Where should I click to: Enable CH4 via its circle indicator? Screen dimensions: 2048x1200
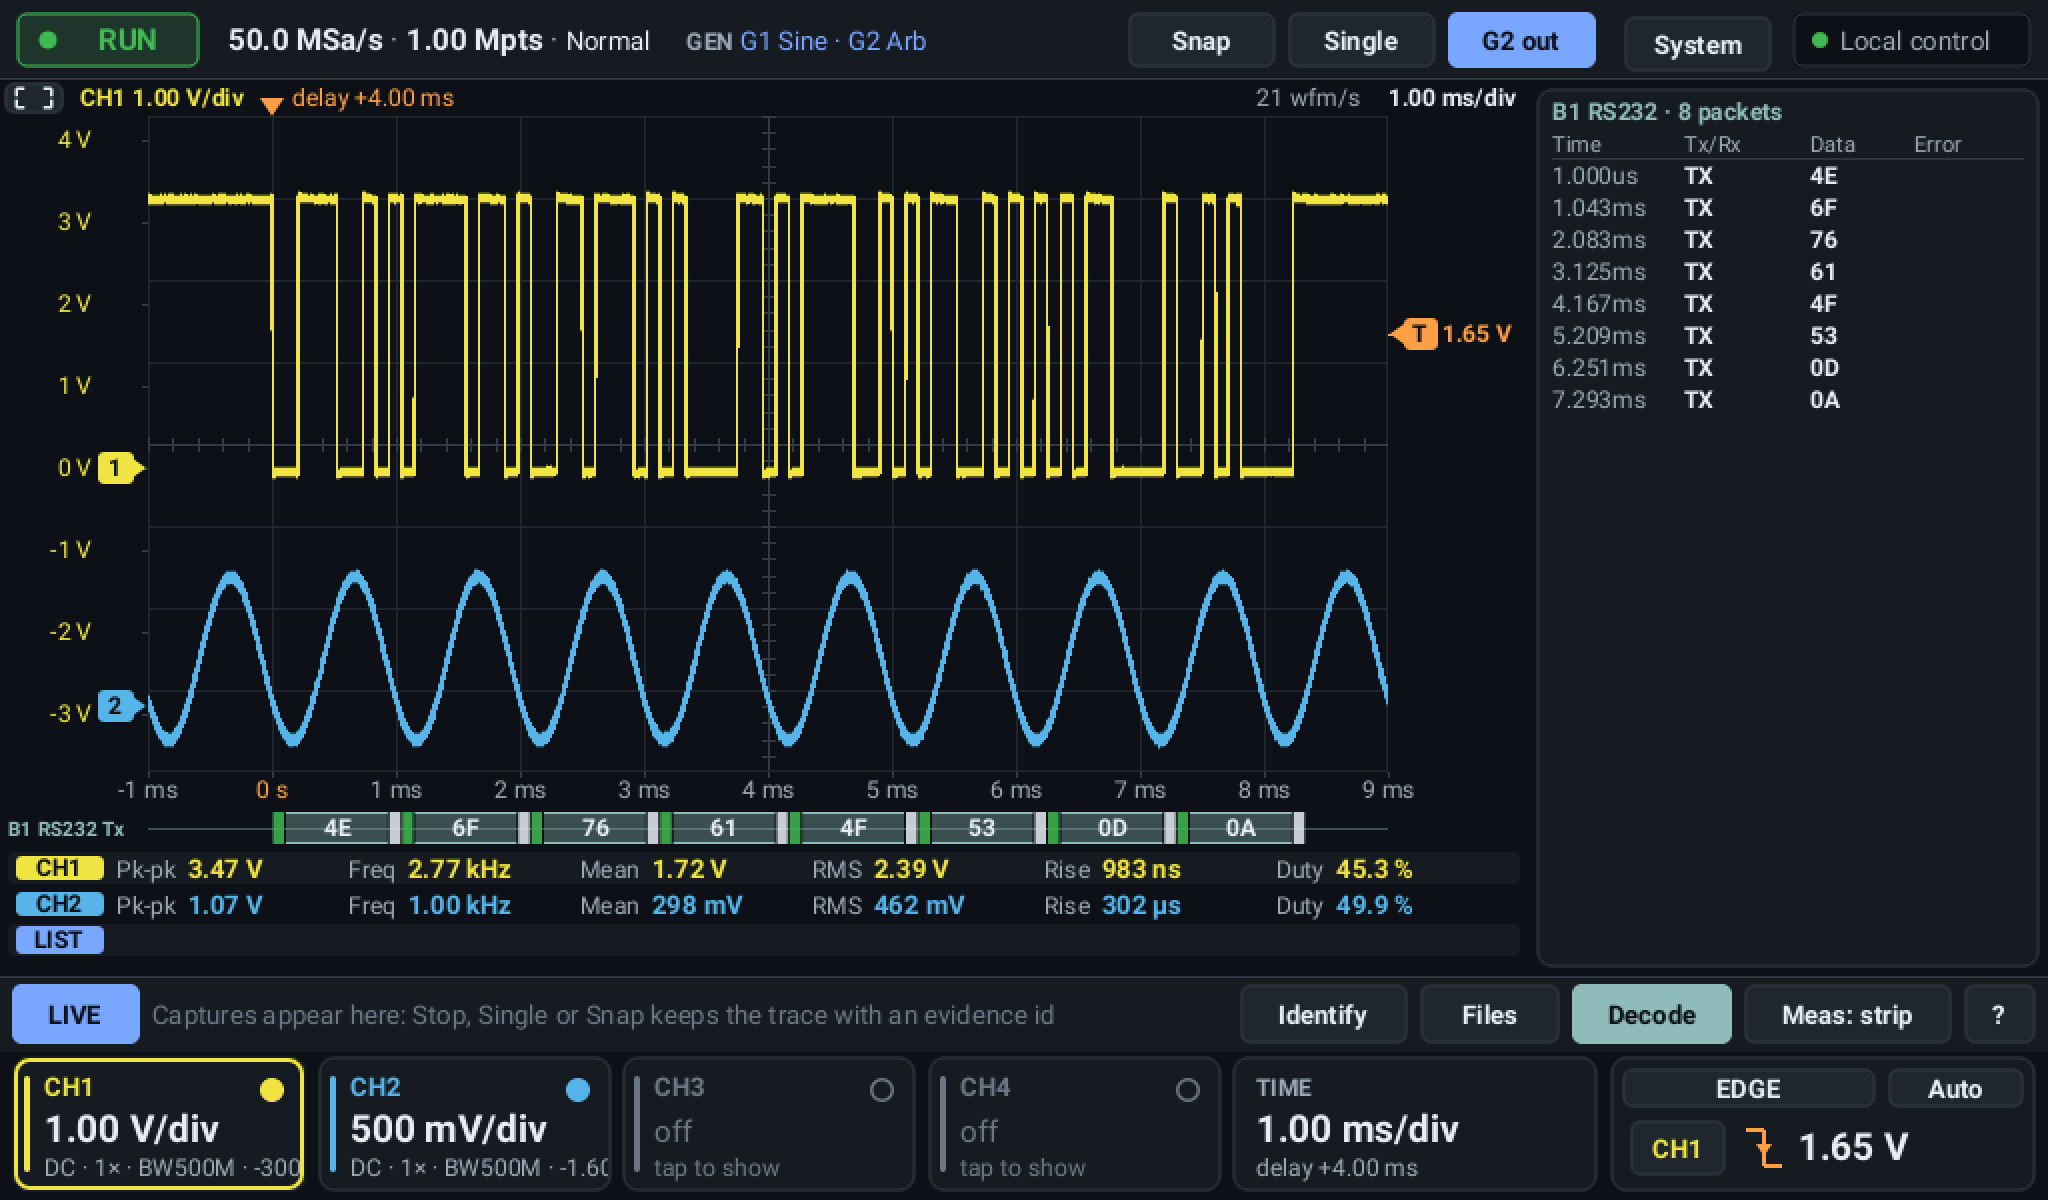[x=1187, y=1090]
